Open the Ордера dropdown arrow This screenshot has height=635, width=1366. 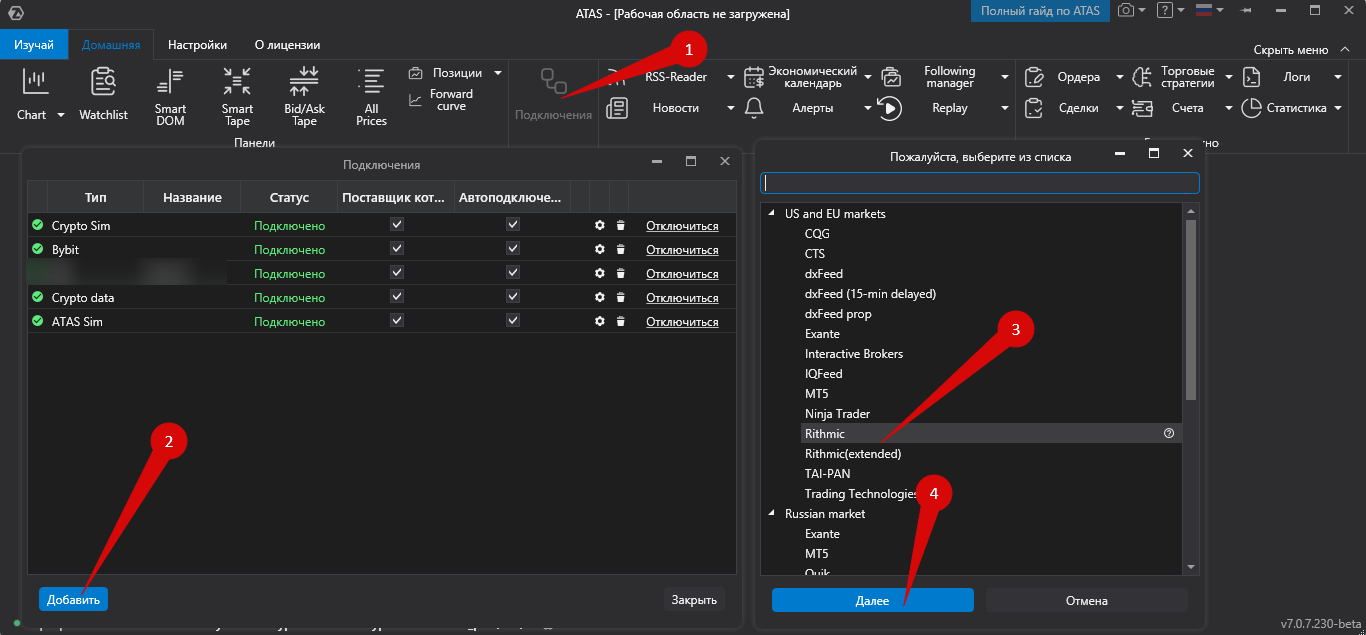pyautogui.click(x=1120, y=77)
